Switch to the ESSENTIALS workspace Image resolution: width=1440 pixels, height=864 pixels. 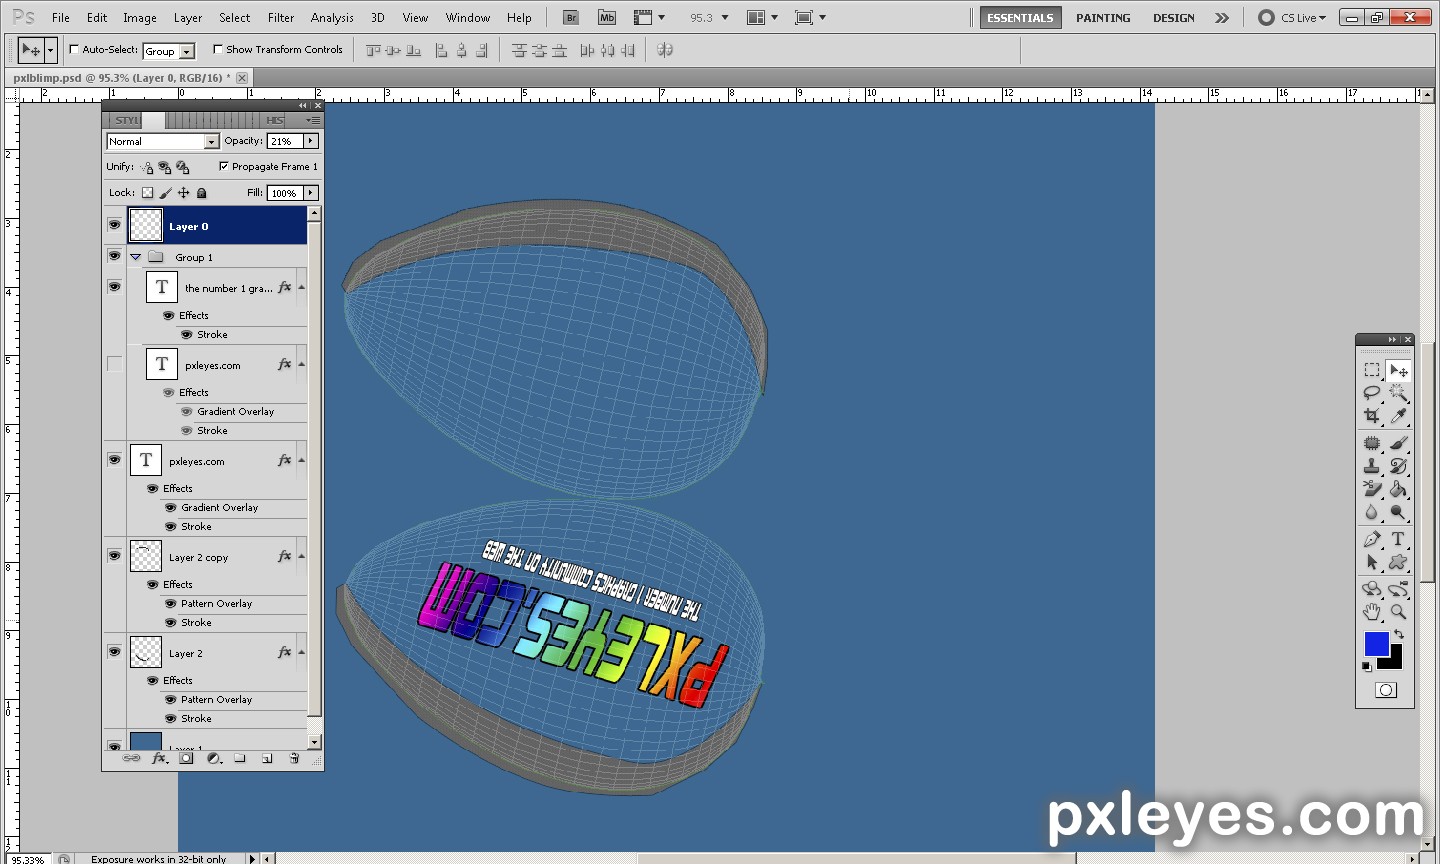(x=1020, y=17)
